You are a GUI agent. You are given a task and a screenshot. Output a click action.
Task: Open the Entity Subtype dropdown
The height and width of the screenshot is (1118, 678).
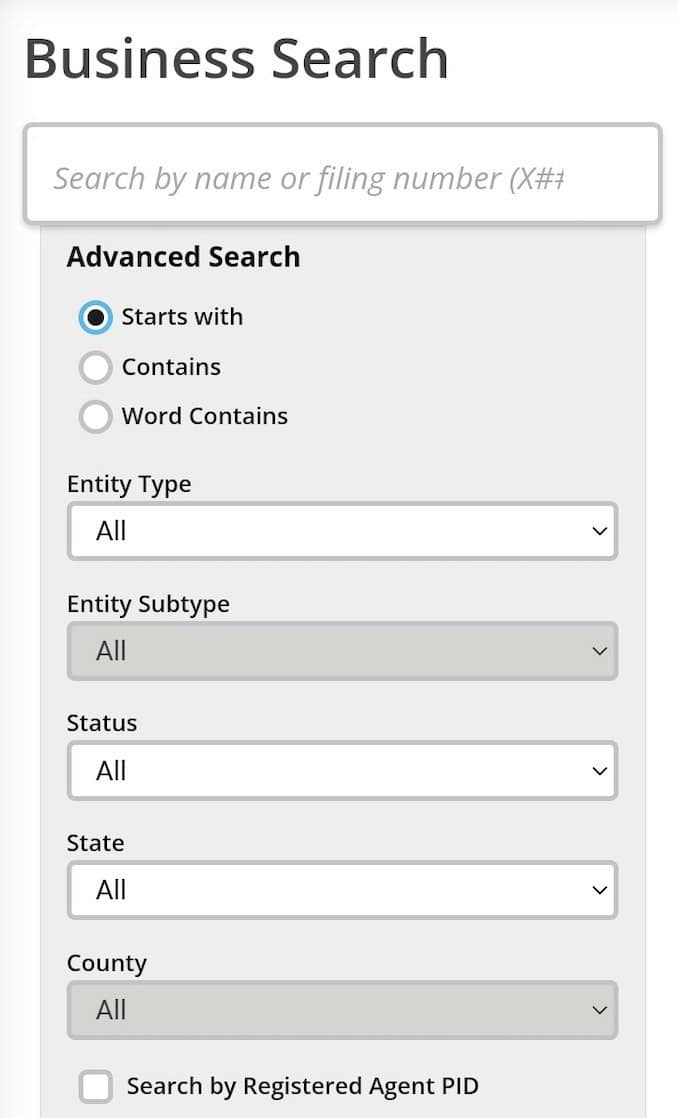click(x=342, y=651)
